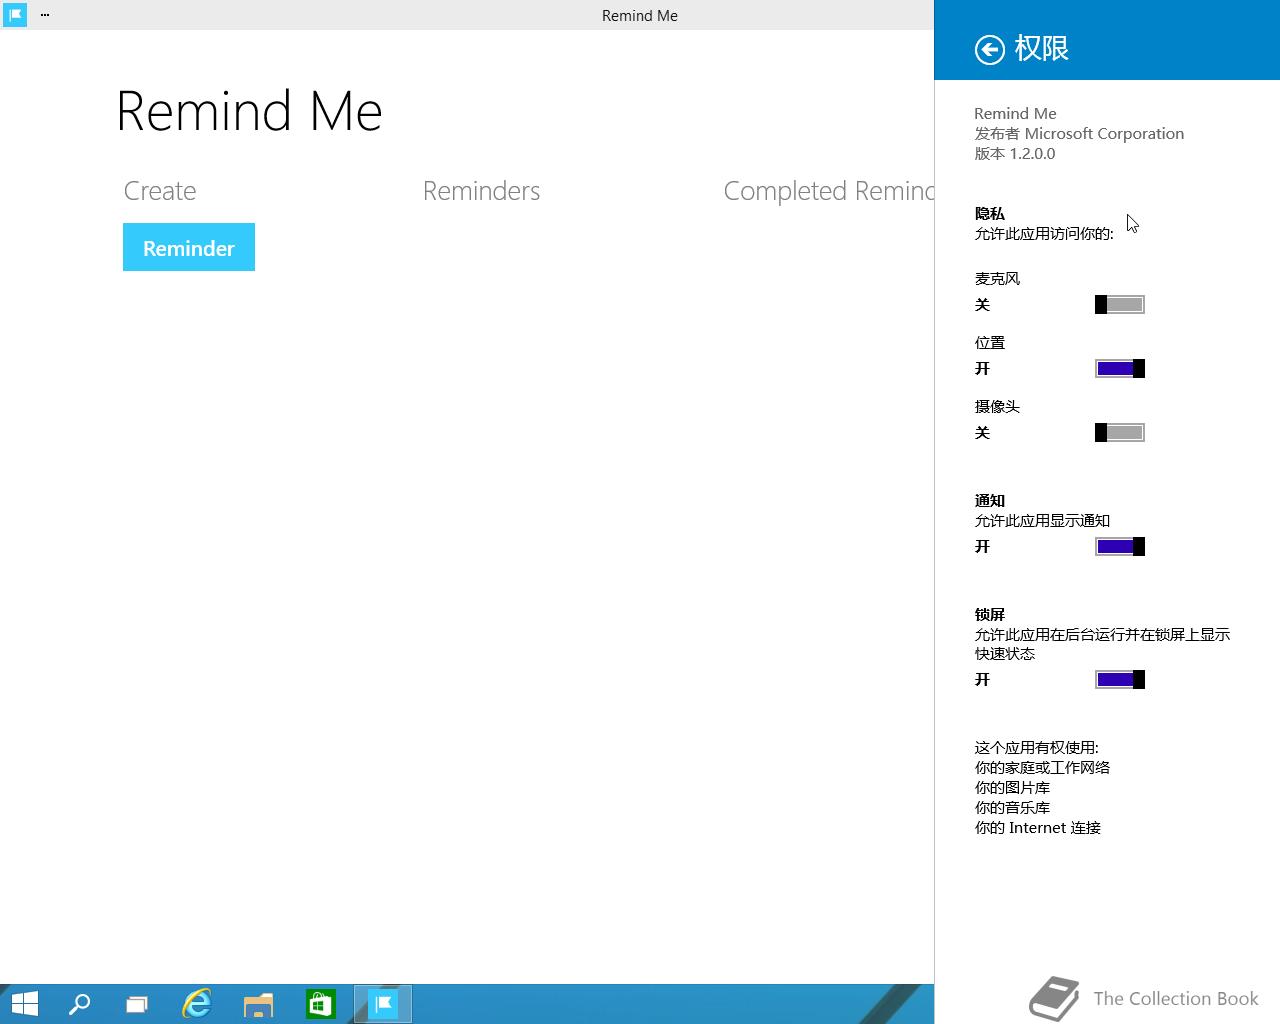Select the Create section heading
This screenshot has width=1280, height=1024.
[x=160, y=191]
